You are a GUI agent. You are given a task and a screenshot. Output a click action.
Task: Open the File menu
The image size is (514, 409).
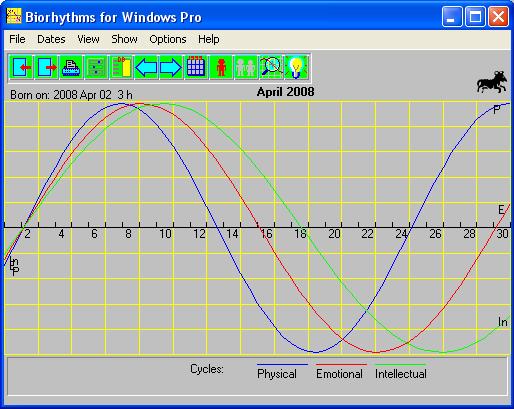17,39
